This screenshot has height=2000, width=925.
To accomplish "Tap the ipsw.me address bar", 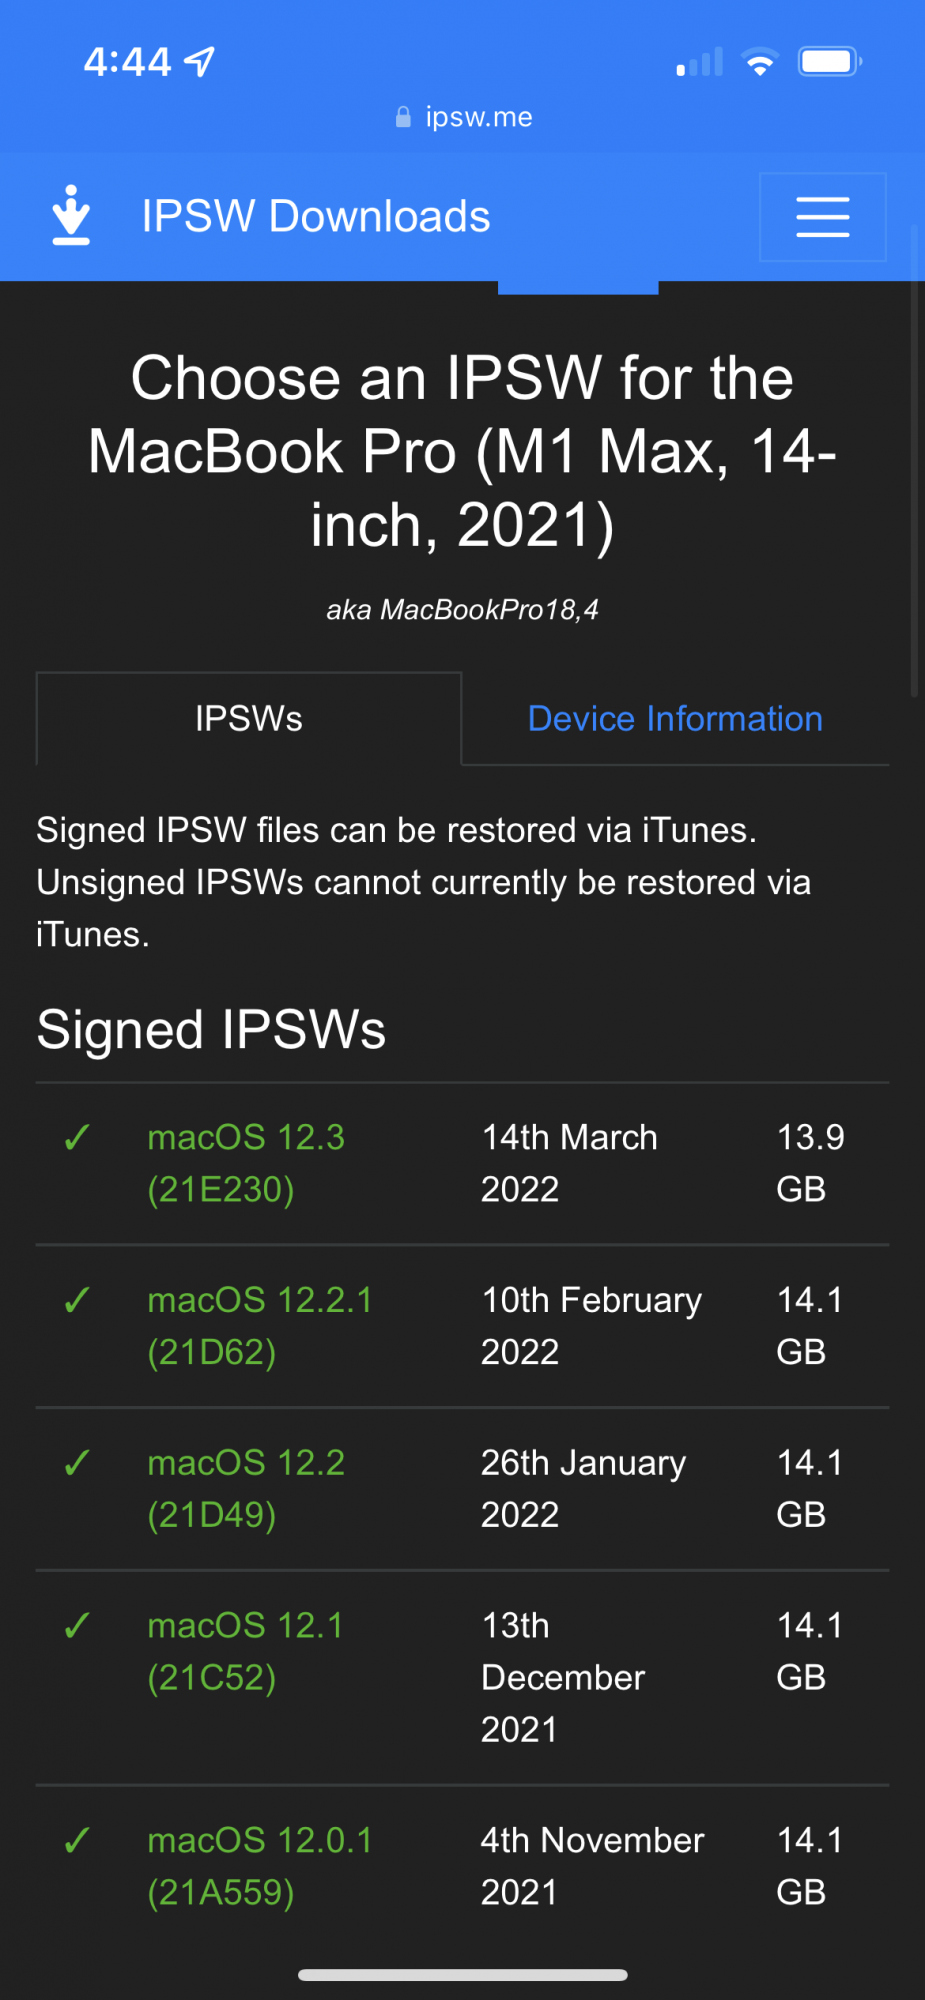I will (x=478, y=118).
